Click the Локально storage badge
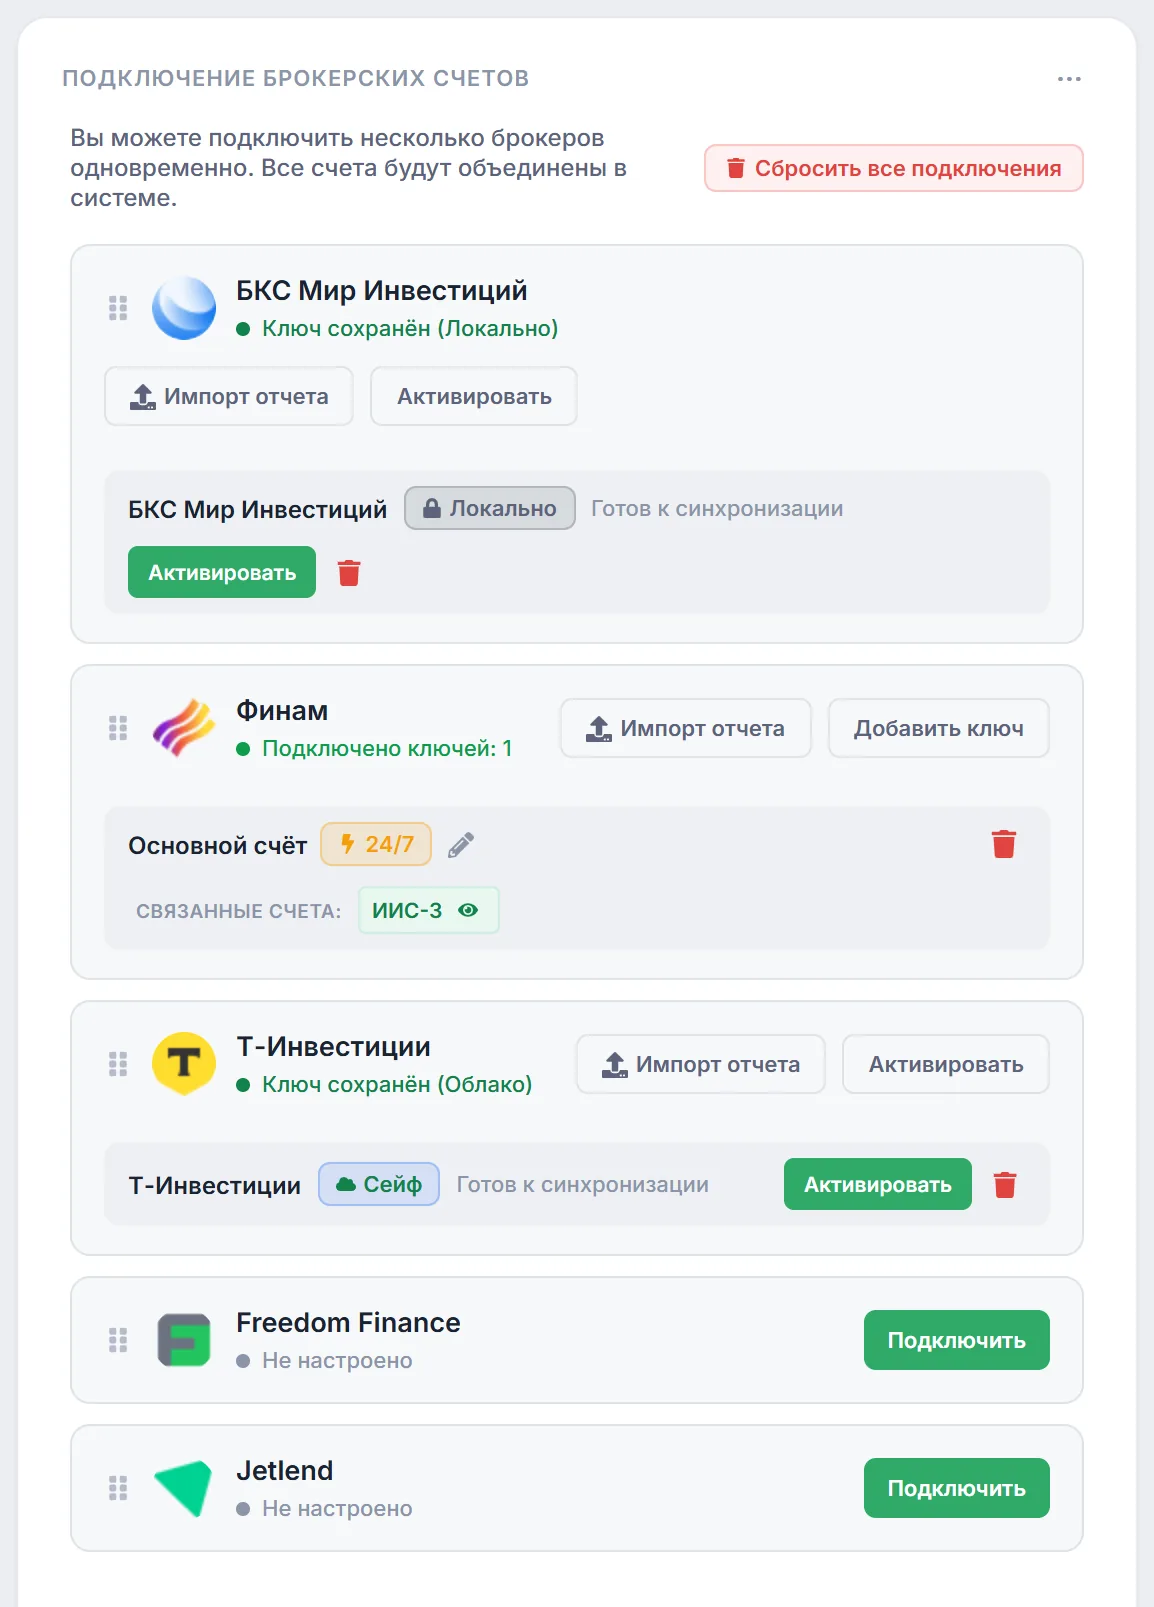The height and width of the screenshot is (1607, 1154). (x=490, y=508)
